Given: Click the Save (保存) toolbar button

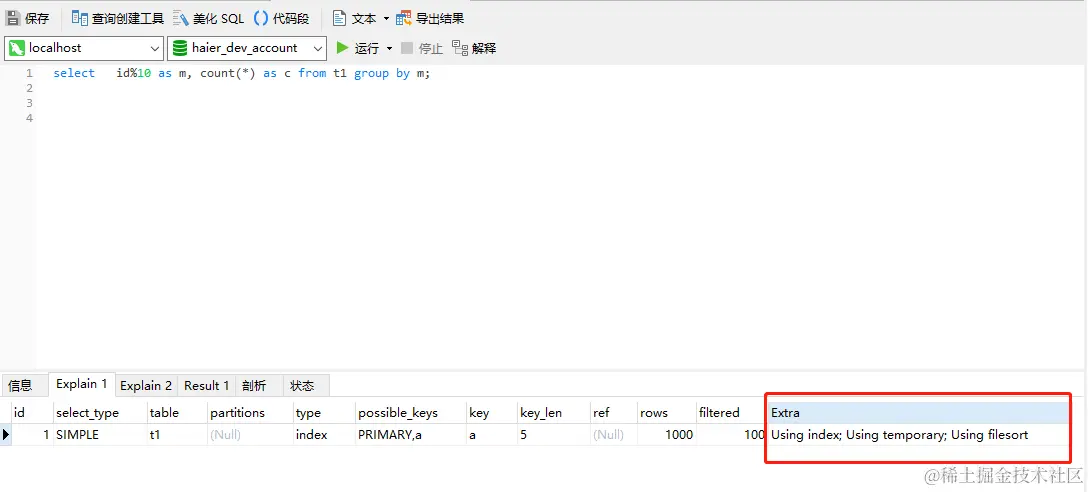Looking at the screenshot, I should [x=28, y=19].
